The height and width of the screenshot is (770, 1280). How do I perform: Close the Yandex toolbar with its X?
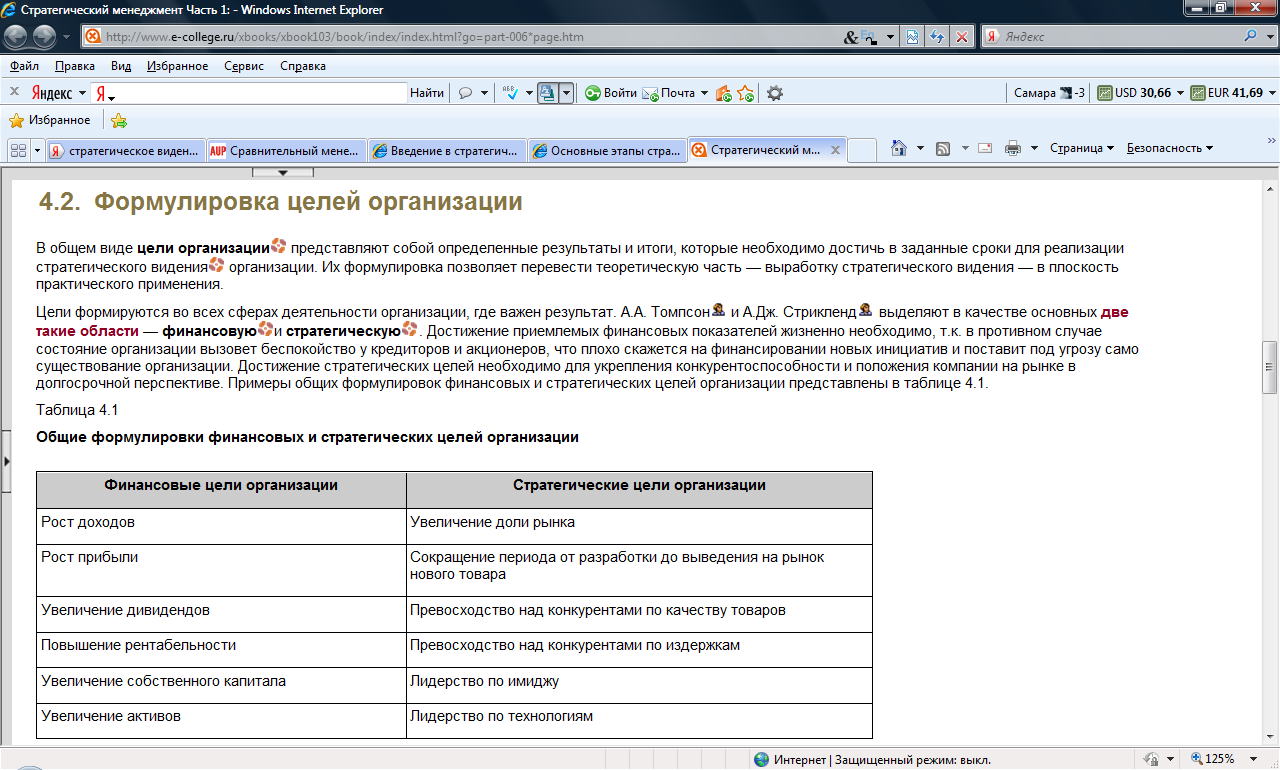click(x=14, y=92)
